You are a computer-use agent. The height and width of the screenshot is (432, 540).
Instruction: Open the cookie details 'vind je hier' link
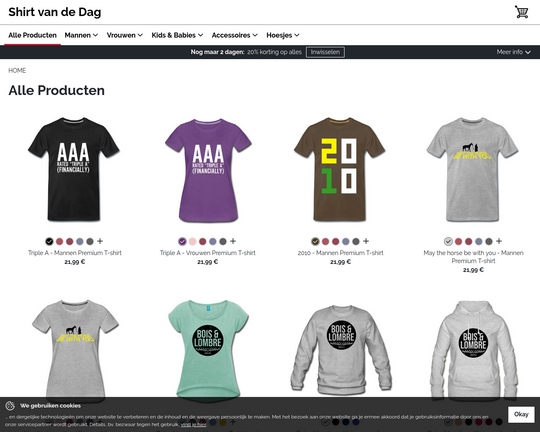[x=194, y=424]
